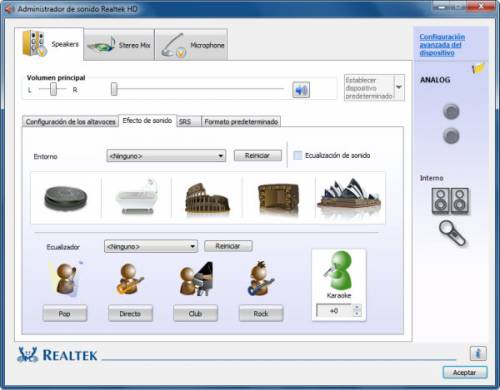Select the stone sewer pipe environment icon
The width and height of the screenshot is (500, 390).
(x=278, y=198)
